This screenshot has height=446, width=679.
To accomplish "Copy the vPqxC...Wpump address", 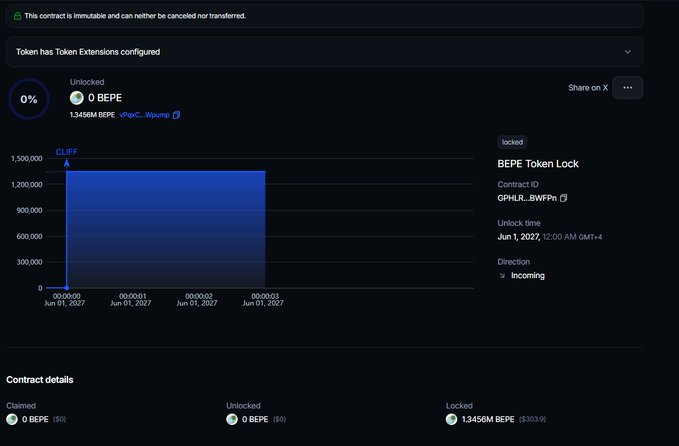I will tap(176, 115).
